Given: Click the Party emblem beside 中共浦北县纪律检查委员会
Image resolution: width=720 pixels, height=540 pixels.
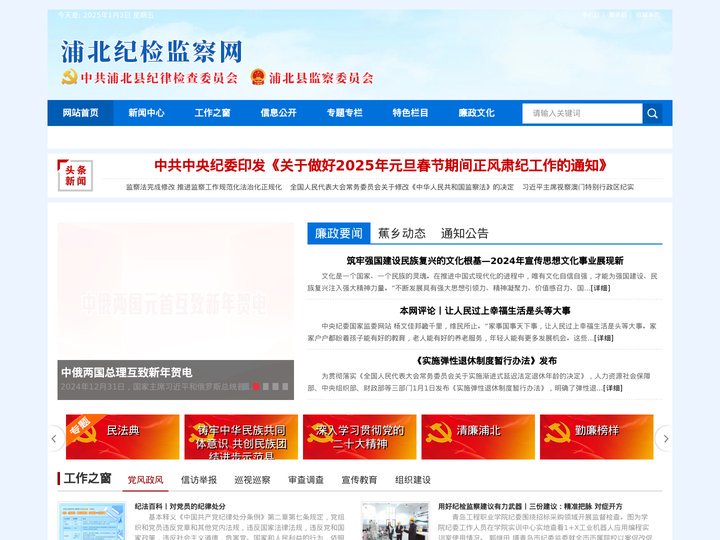Looking at the screenshot, I should coord(69,77).
